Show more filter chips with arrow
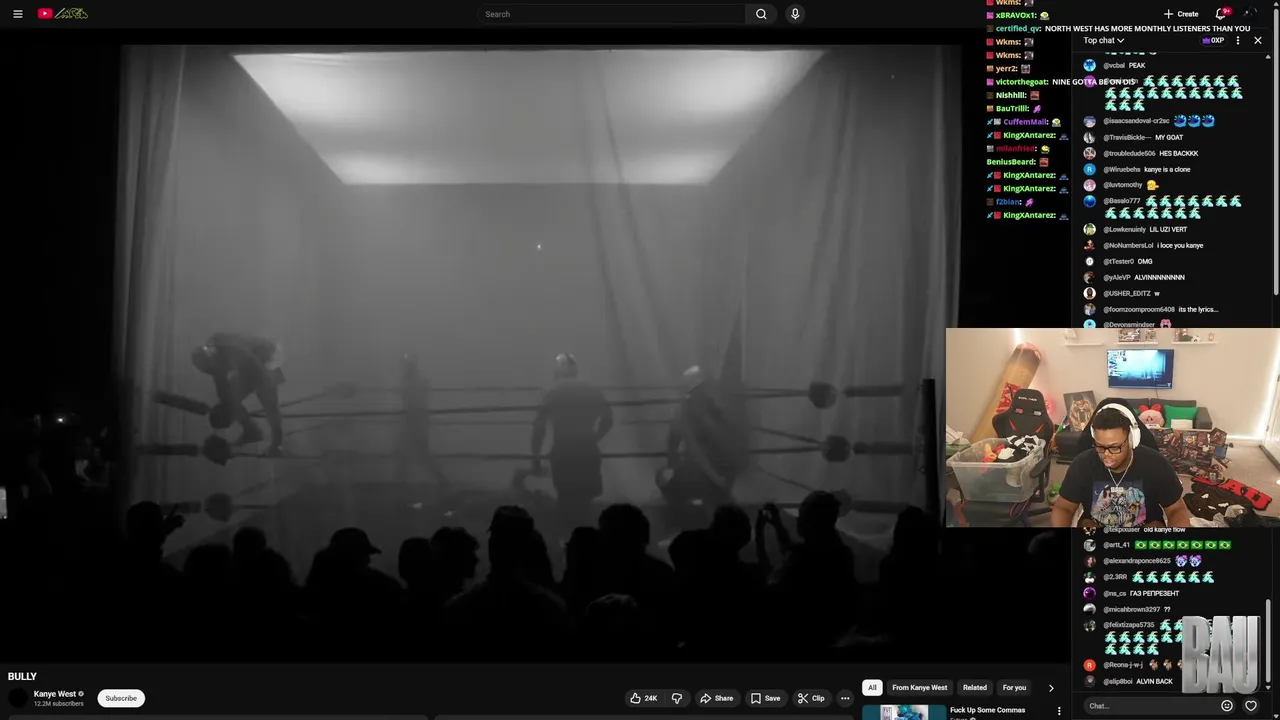The height and width of the screenshot is (720, 1280). click(1051, 688)
